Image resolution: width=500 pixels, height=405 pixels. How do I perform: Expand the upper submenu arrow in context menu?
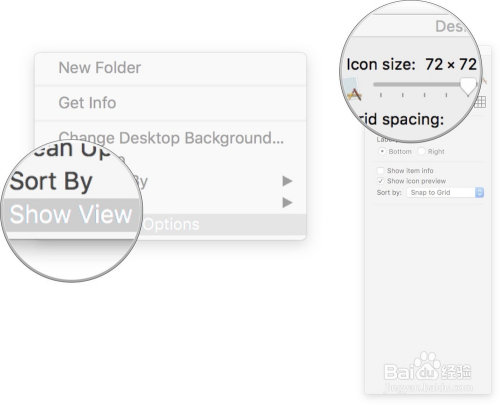tap(287, 181)
